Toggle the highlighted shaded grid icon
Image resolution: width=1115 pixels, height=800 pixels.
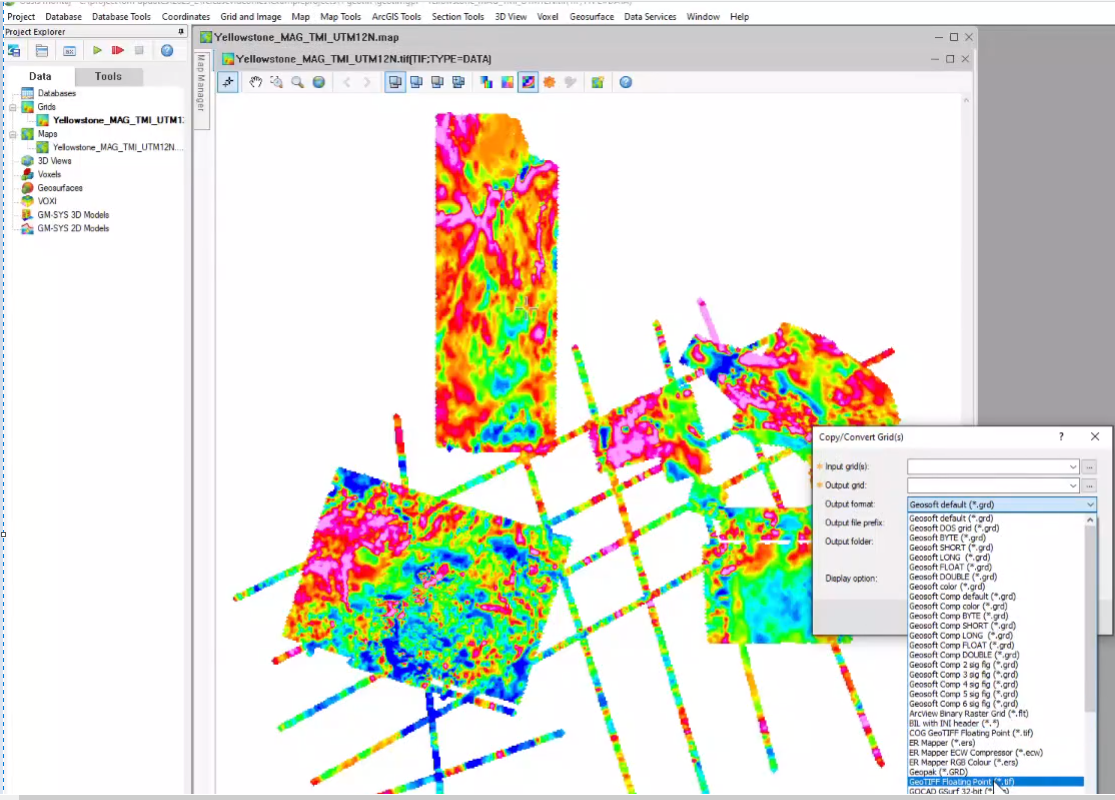528,82
